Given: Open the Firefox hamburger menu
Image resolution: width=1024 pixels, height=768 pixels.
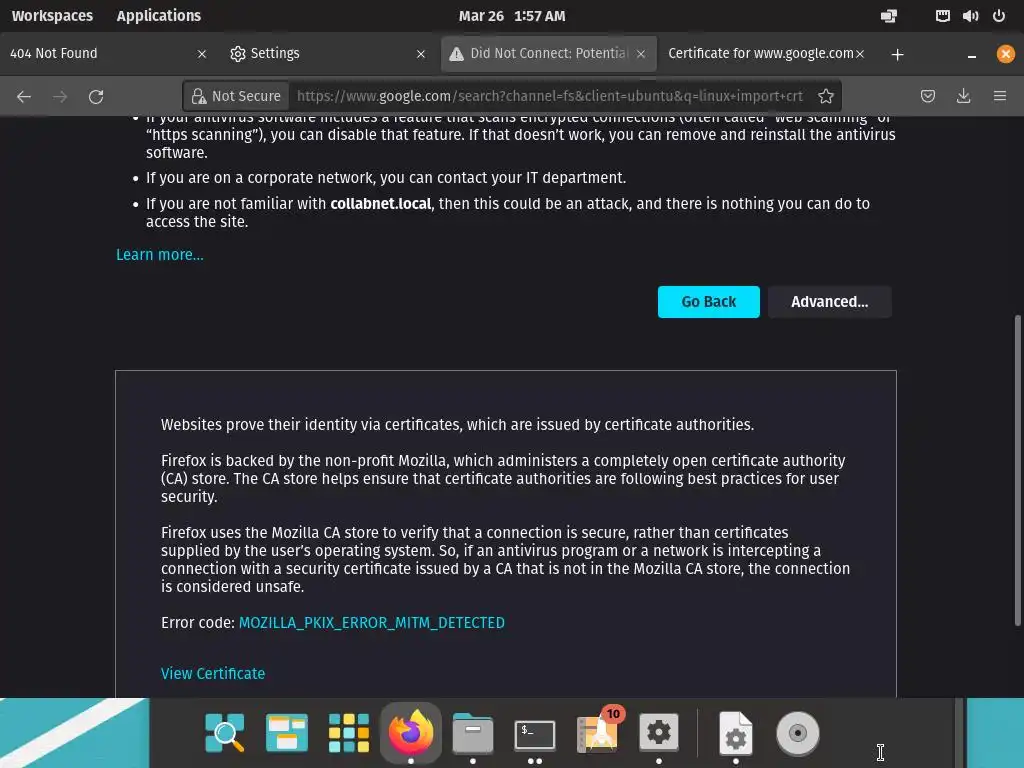Looking at the screenshot, I should [999, 96].
